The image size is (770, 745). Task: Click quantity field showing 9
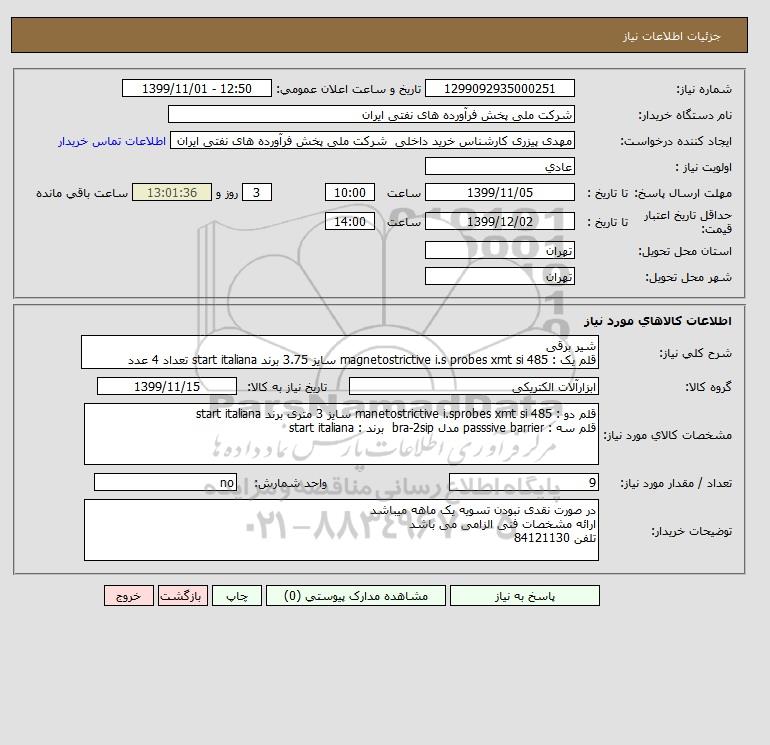[x=524, y=482]
